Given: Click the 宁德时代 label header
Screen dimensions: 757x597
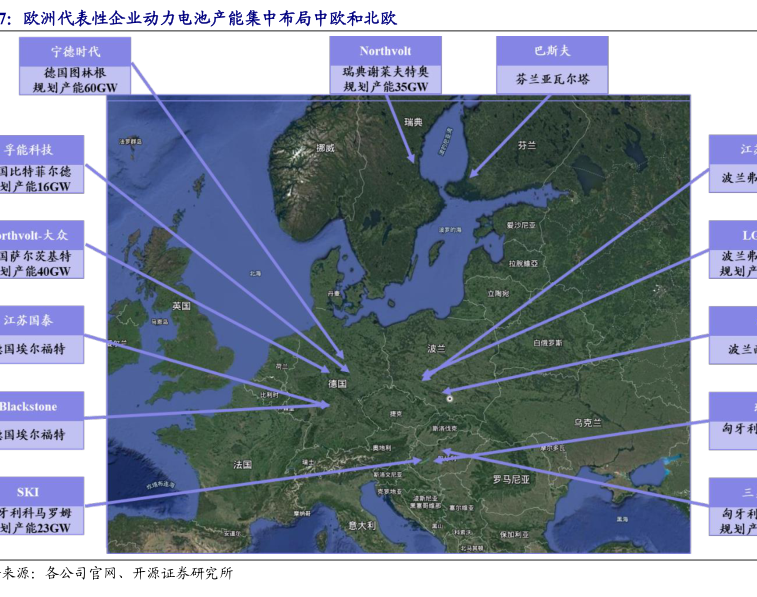Looking at the screenshot, I should (x=75, y=51).
